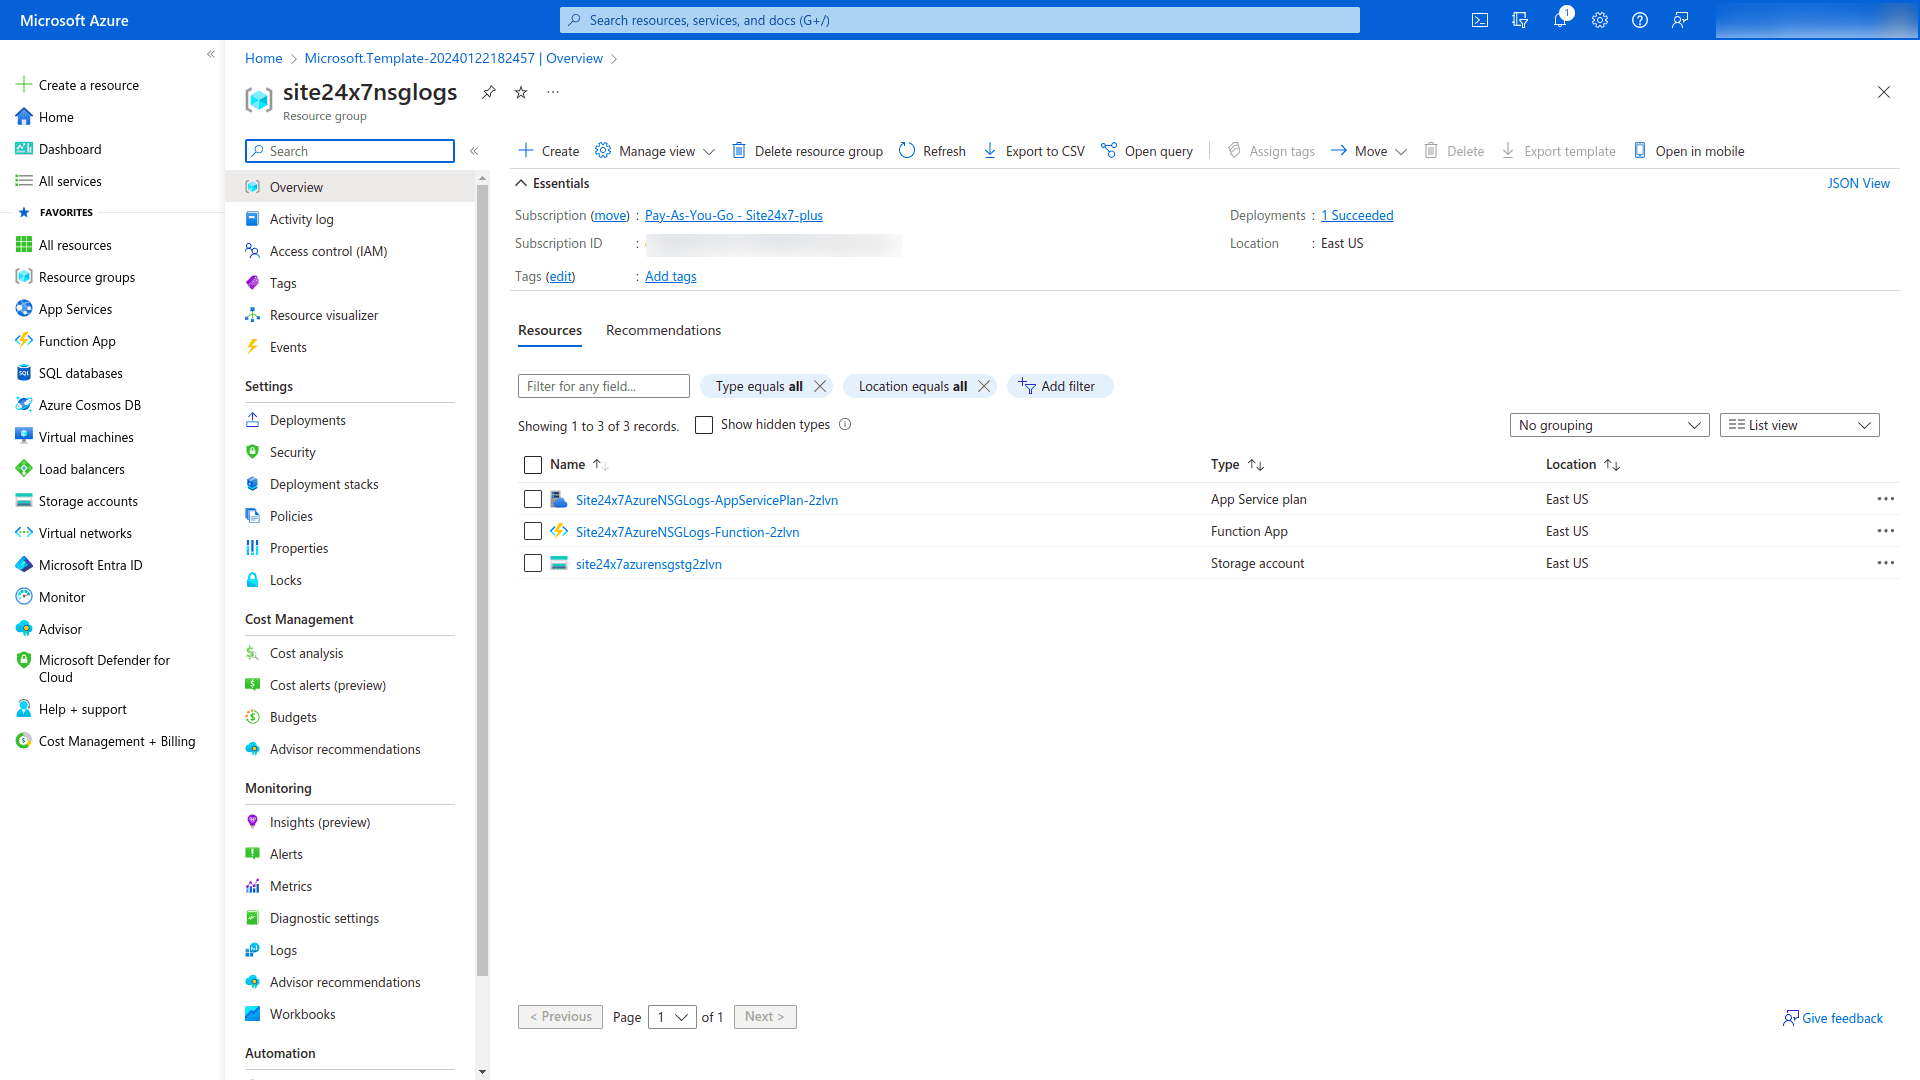This screenshot has height=1080, width=1920.
Task: Expand the Manage view menu
Action: 655,150
